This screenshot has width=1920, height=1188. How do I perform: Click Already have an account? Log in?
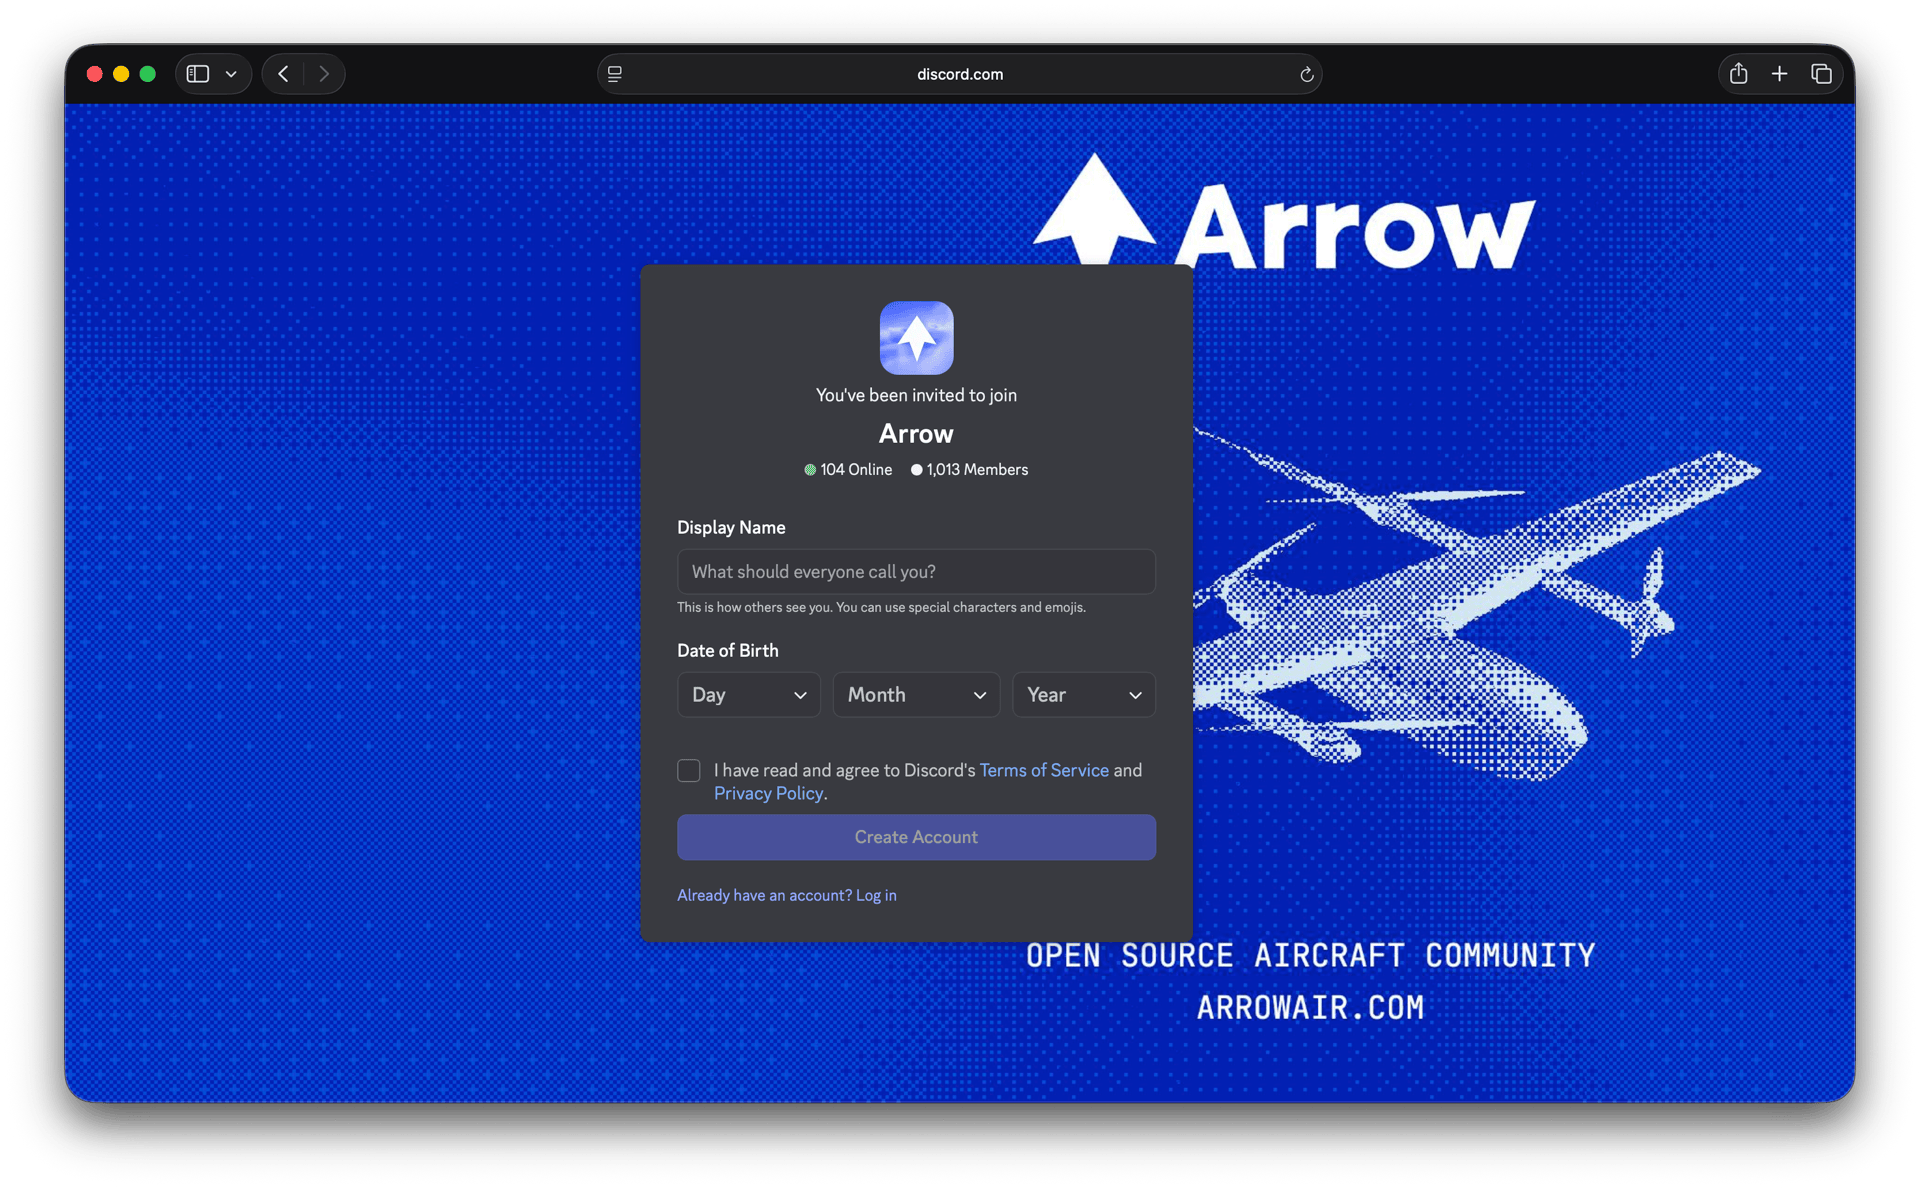click(787, 895)
